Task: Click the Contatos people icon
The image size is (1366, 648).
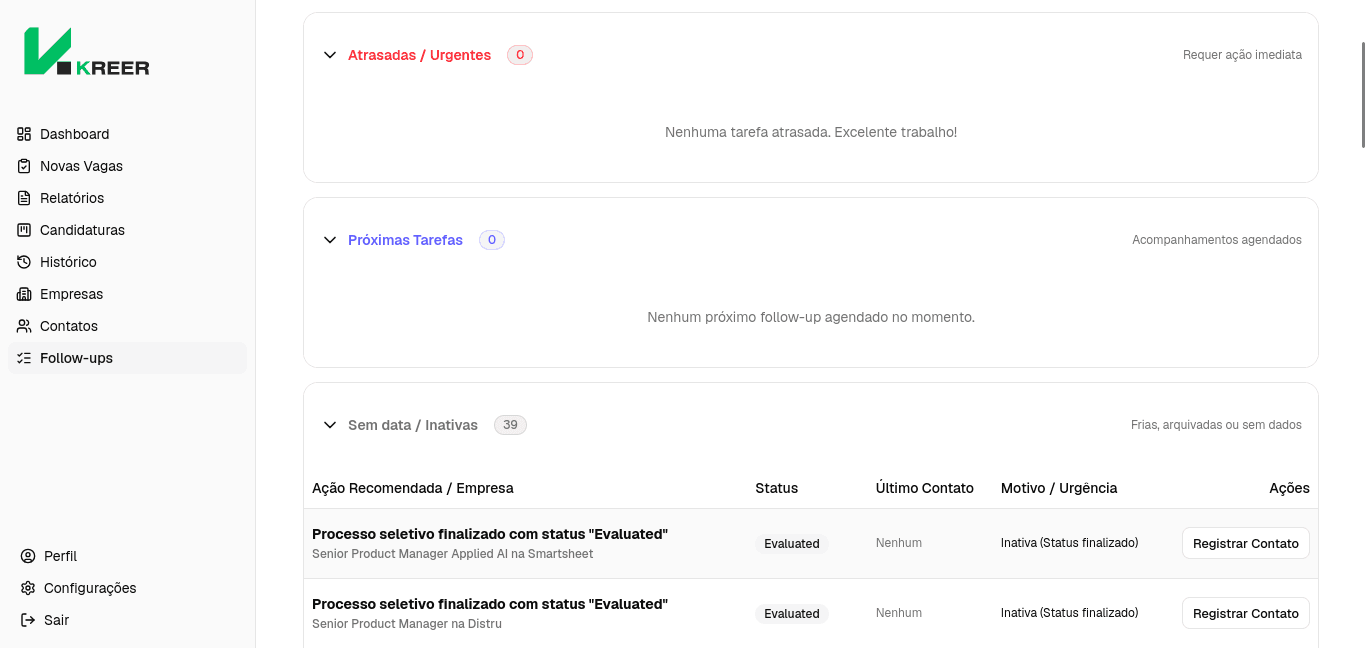Action: click(24, 326)
